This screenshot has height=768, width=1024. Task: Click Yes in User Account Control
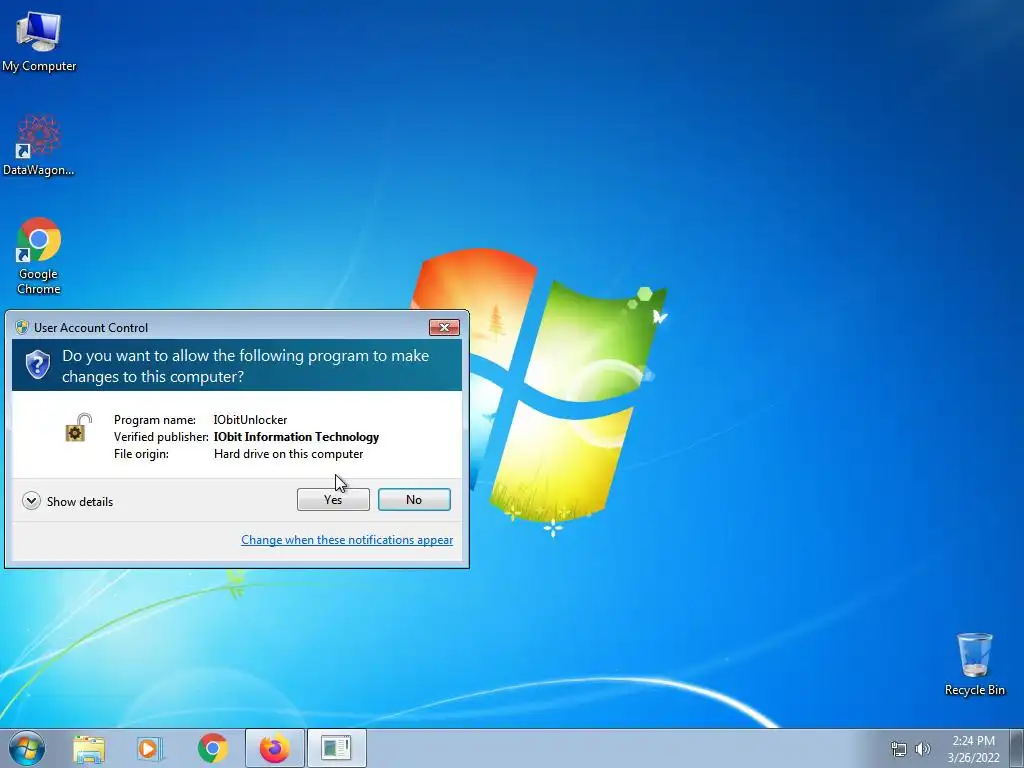click(x=333, y=500)
